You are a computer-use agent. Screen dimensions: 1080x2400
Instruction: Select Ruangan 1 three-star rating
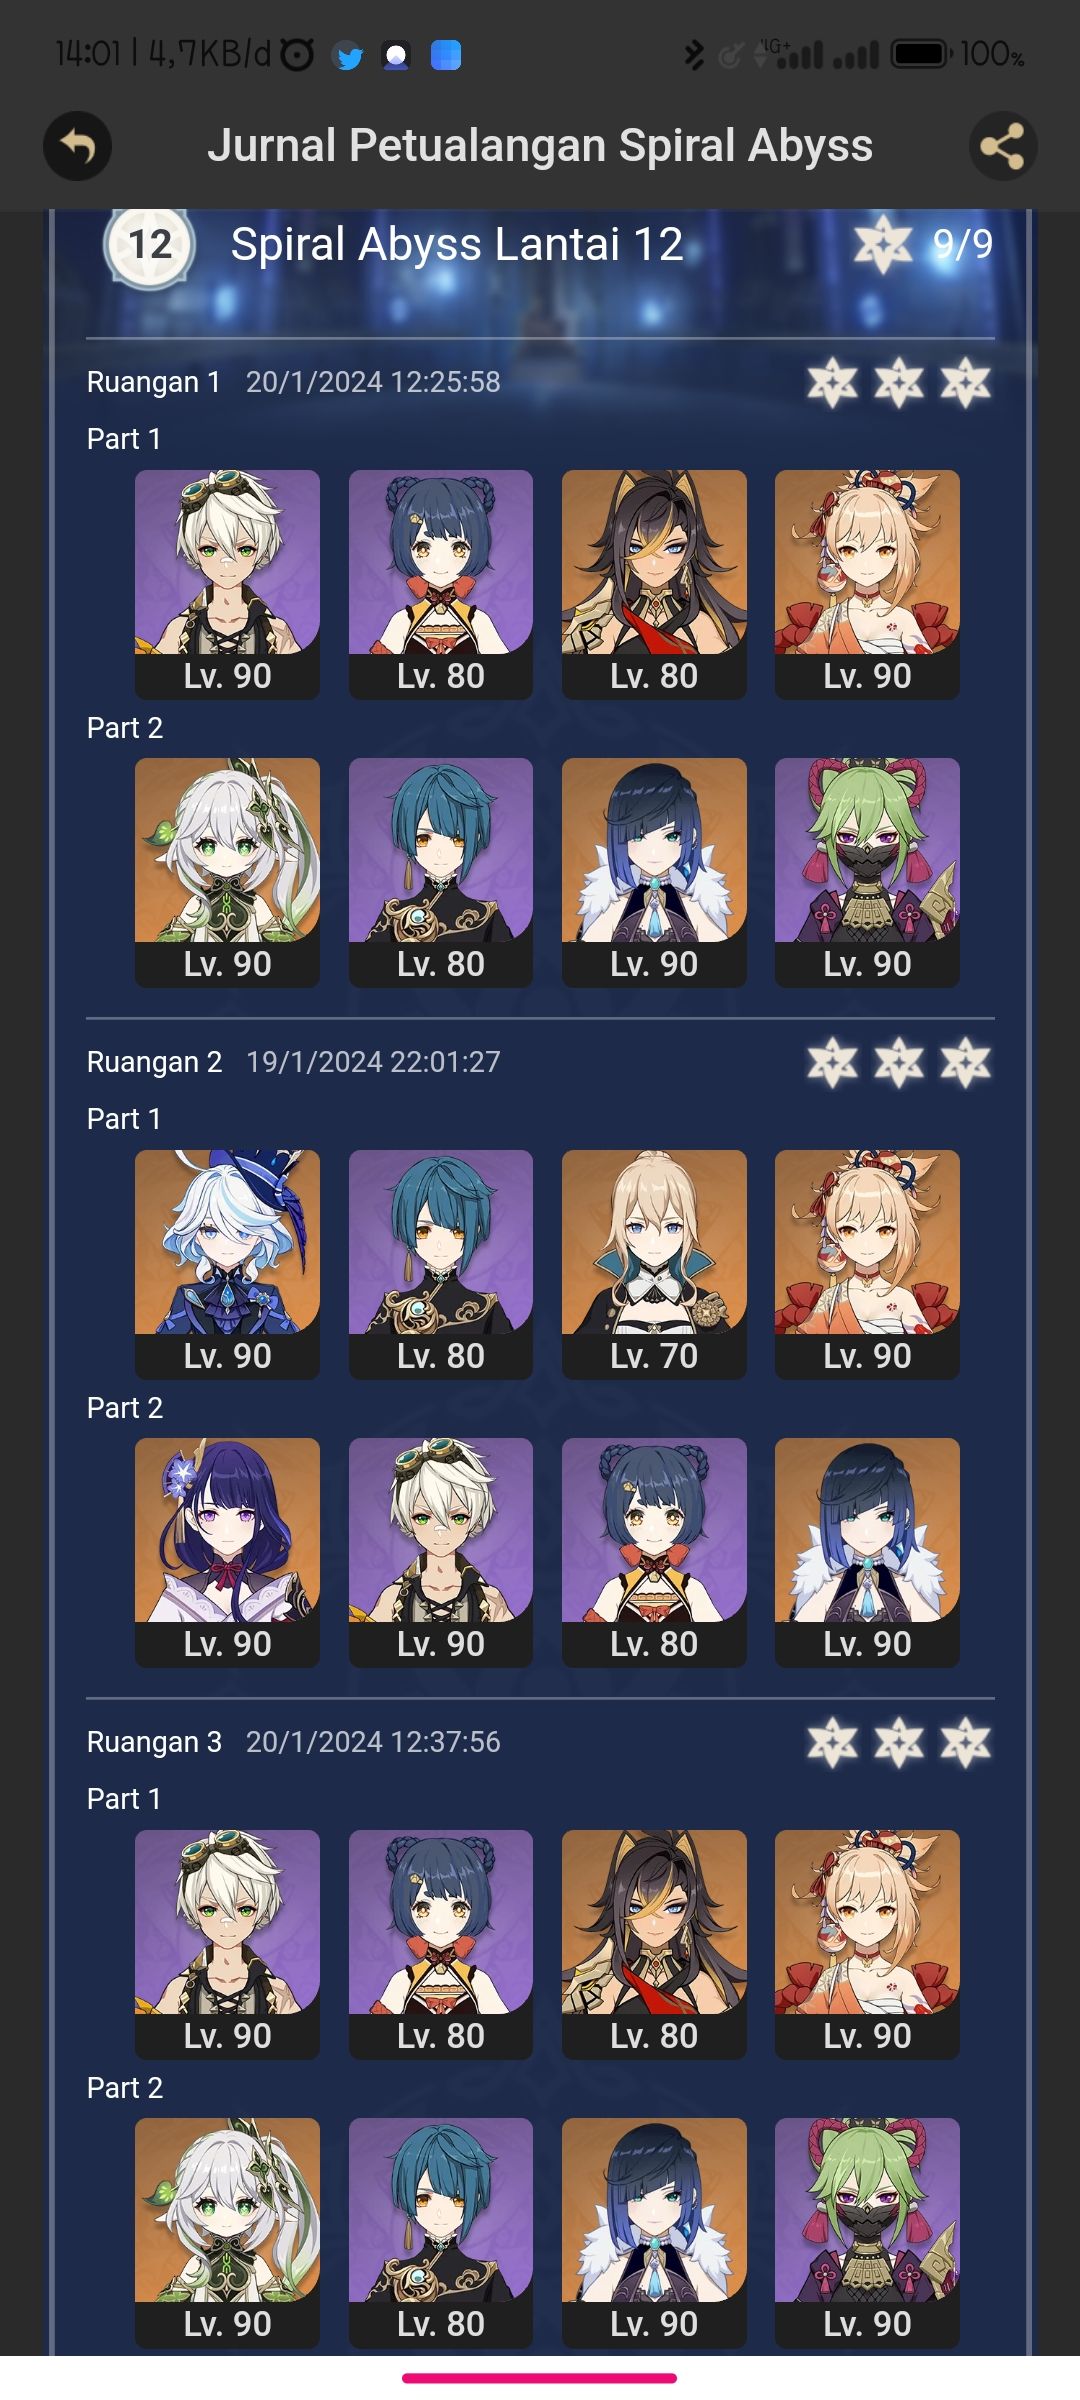point(899,383)
